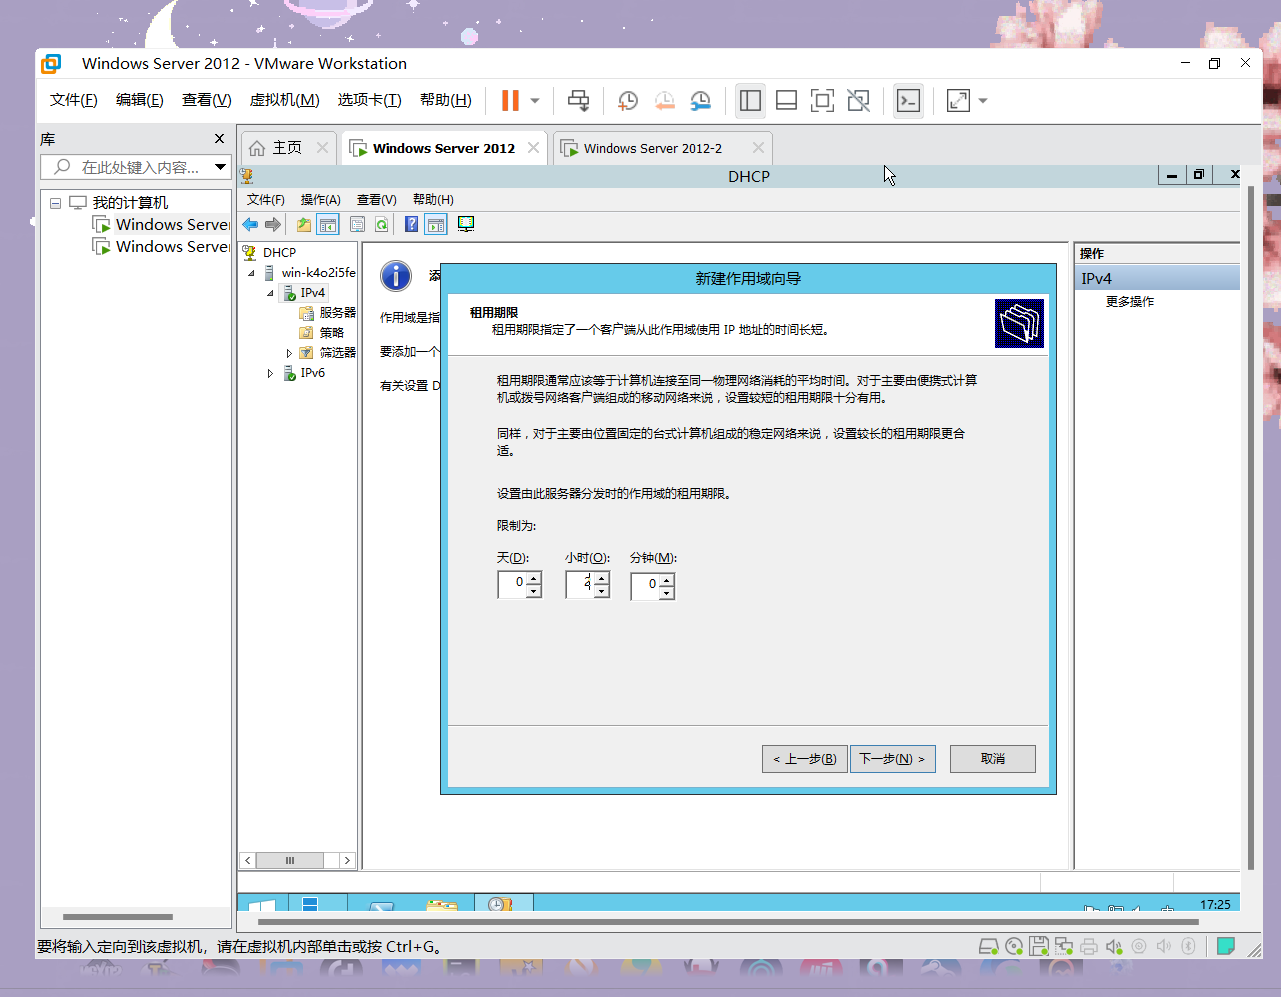The image size is (1281, 997).
Task: Increase the days lease value by one
Action: pyautogui.click(x=534, y=578)
